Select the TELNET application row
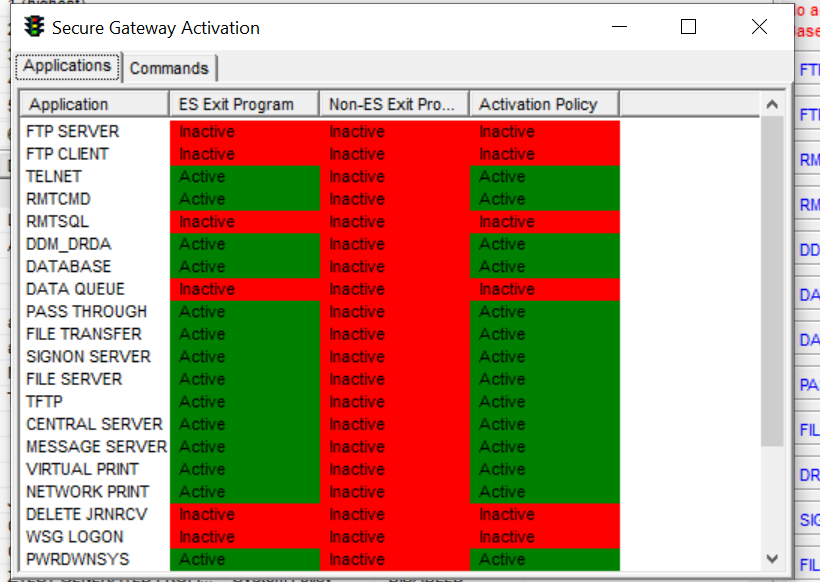 point(320,177)
